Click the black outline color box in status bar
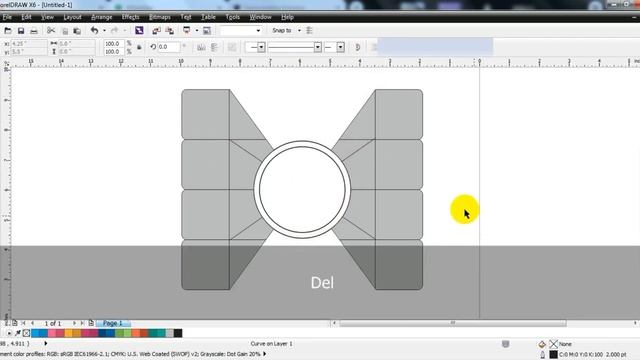This screenshot has width=640, height=360. click(553, 354)
